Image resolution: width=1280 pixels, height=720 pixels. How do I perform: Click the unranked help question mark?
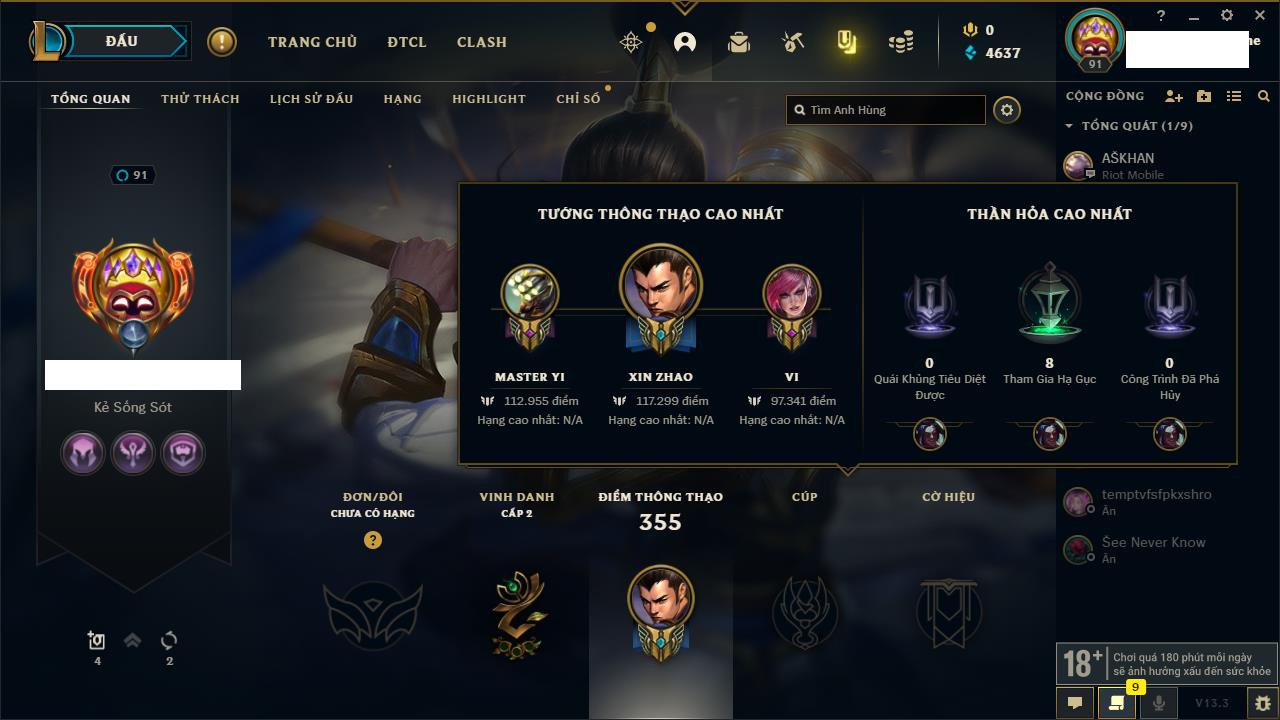tap(373, 540)
